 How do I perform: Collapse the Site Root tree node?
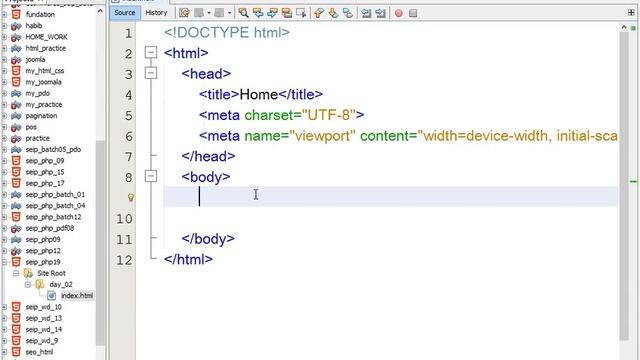(16, 273)
